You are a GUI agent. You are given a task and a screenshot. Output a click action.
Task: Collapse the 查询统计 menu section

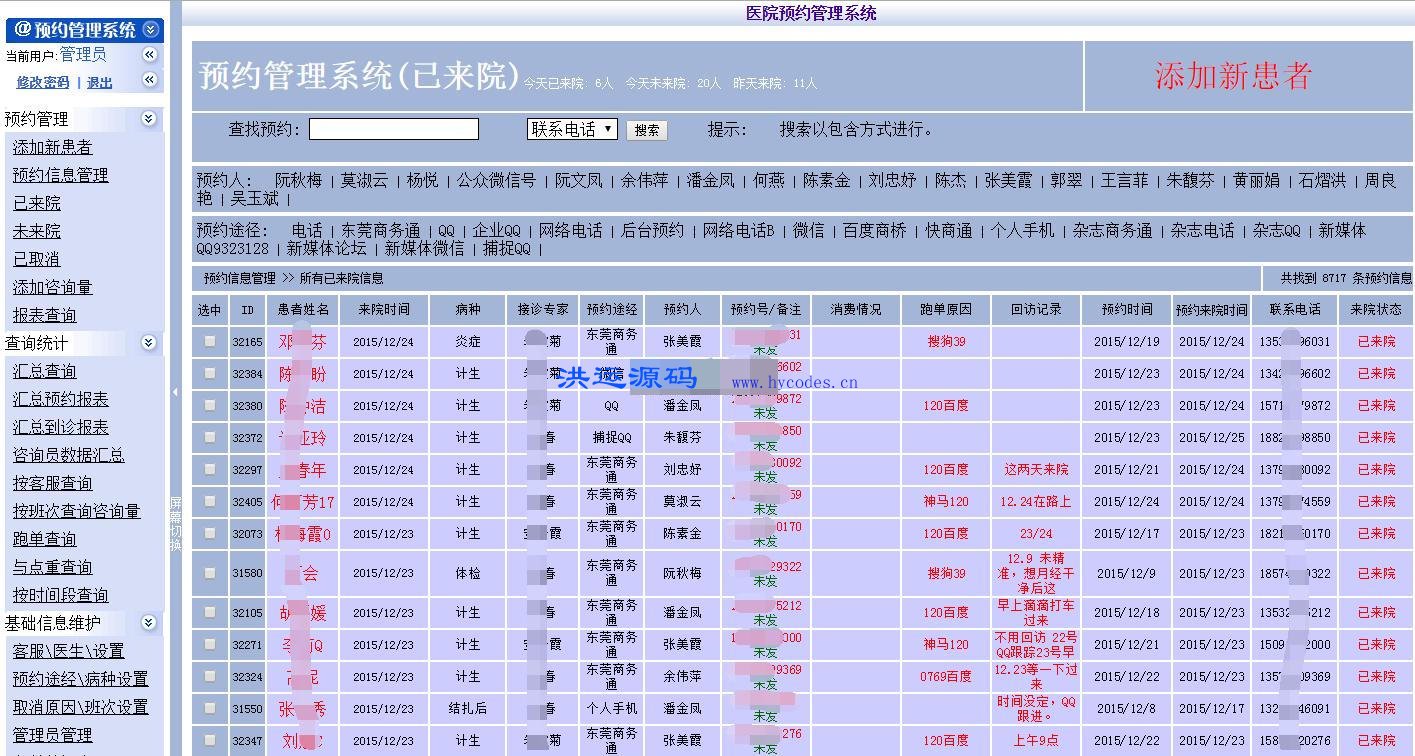[149, 343]
